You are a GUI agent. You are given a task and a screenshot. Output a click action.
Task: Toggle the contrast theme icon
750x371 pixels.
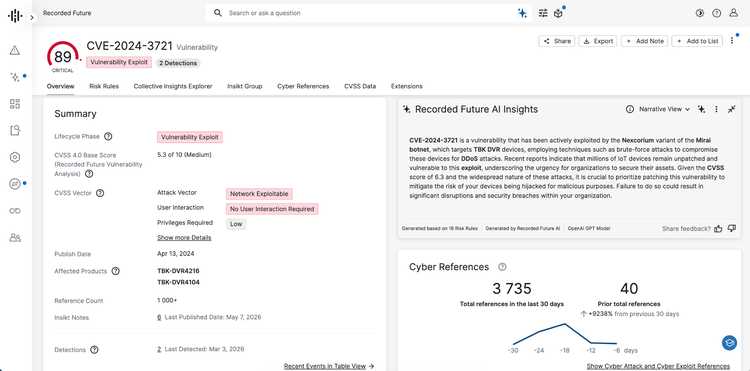click(700, 13)
